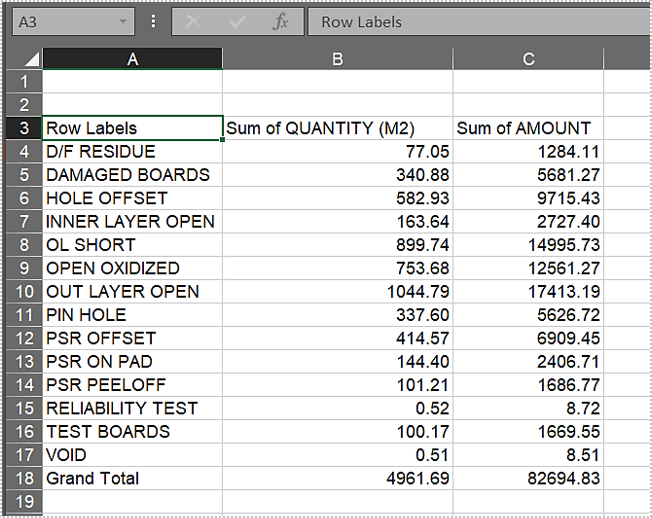Click the Row Labels cell
The width and height of the screenshot is (652, 518).
click(x=132, y=128)
